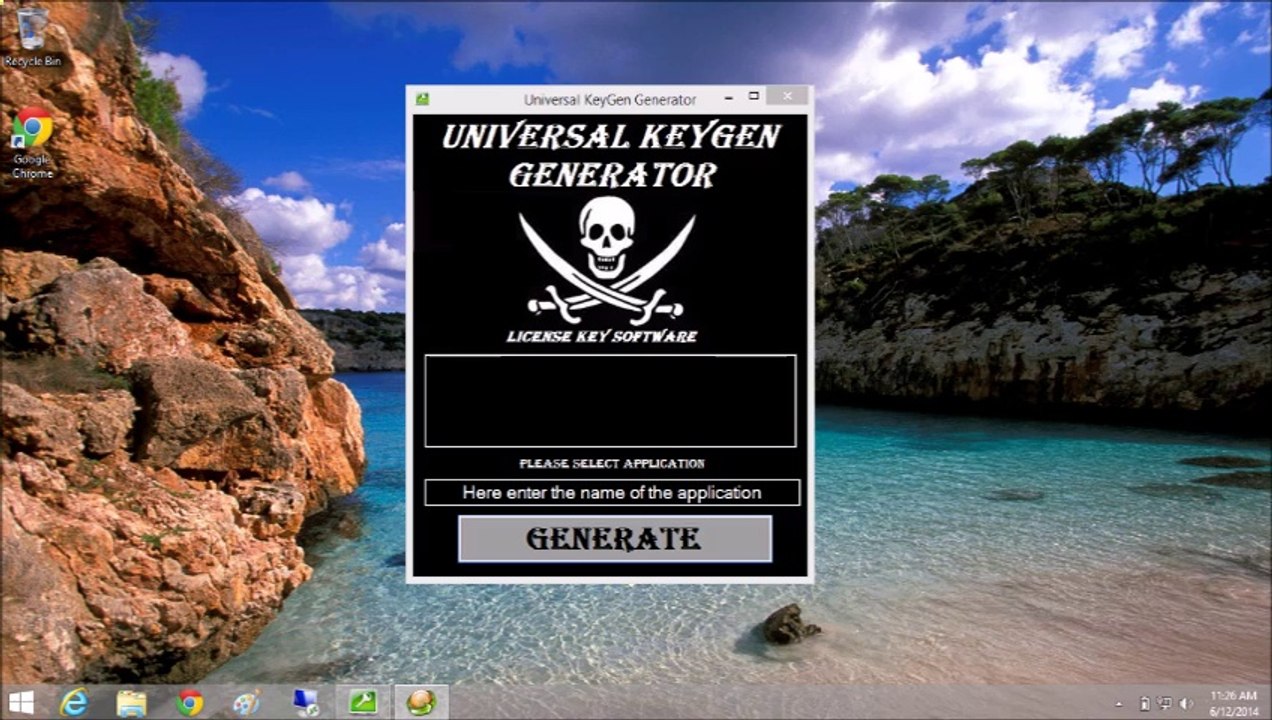This screenshot has width=1272, height=720.
Task: Open the Recycle Bin desktop icon
Action: [32, 36]
